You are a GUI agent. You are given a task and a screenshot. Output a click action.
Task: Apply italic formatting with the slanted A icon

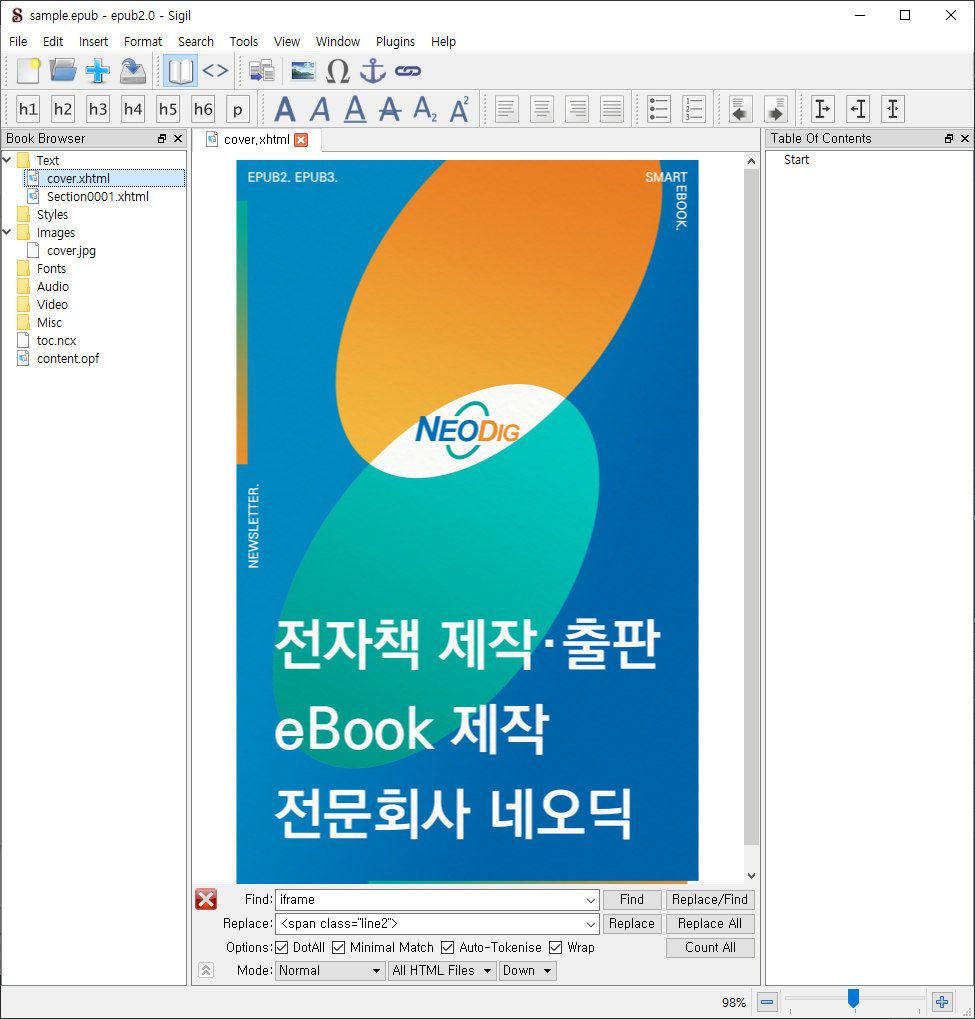click(320, 109)
